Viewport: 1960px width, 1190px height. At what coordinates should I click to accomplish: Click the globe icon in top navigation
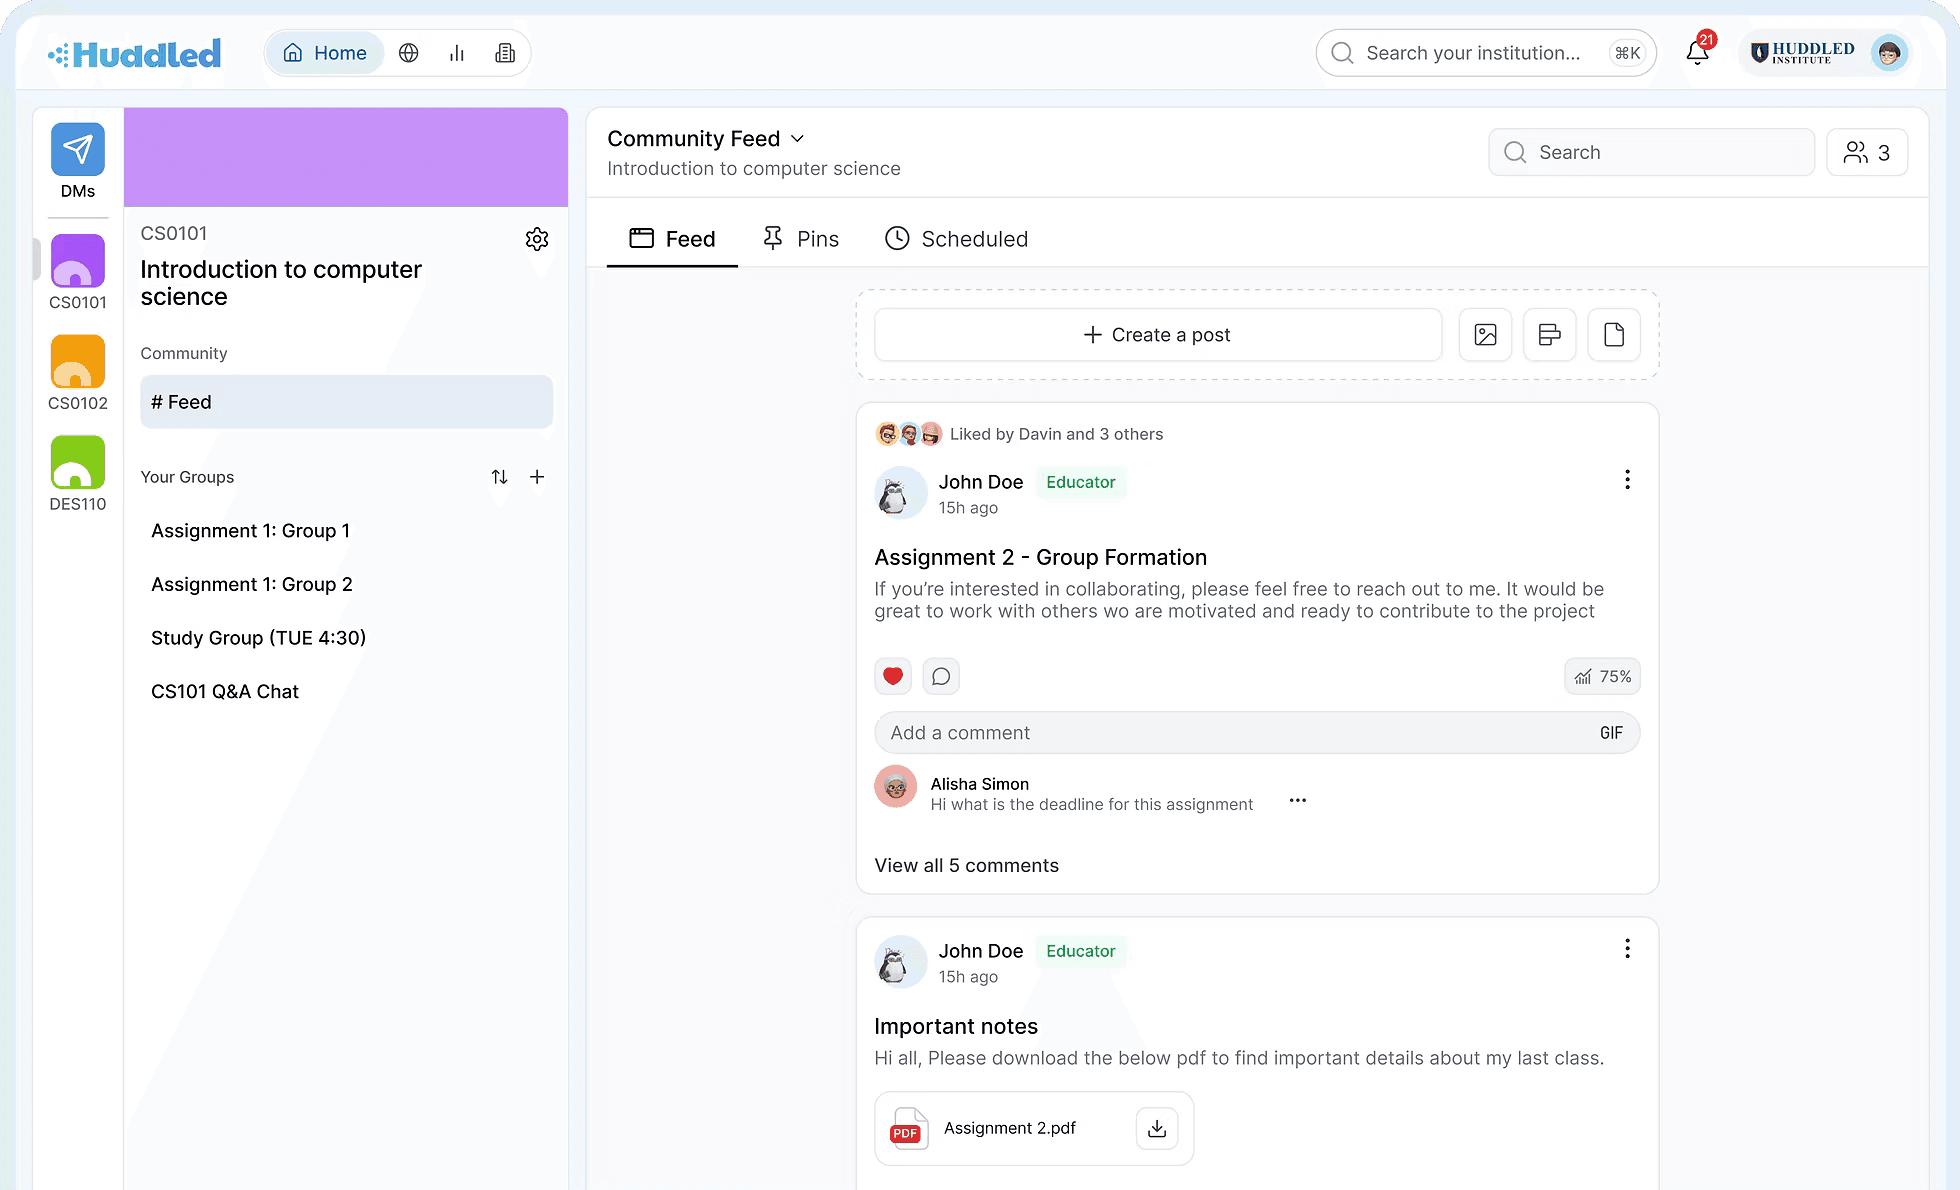point(408,53)
